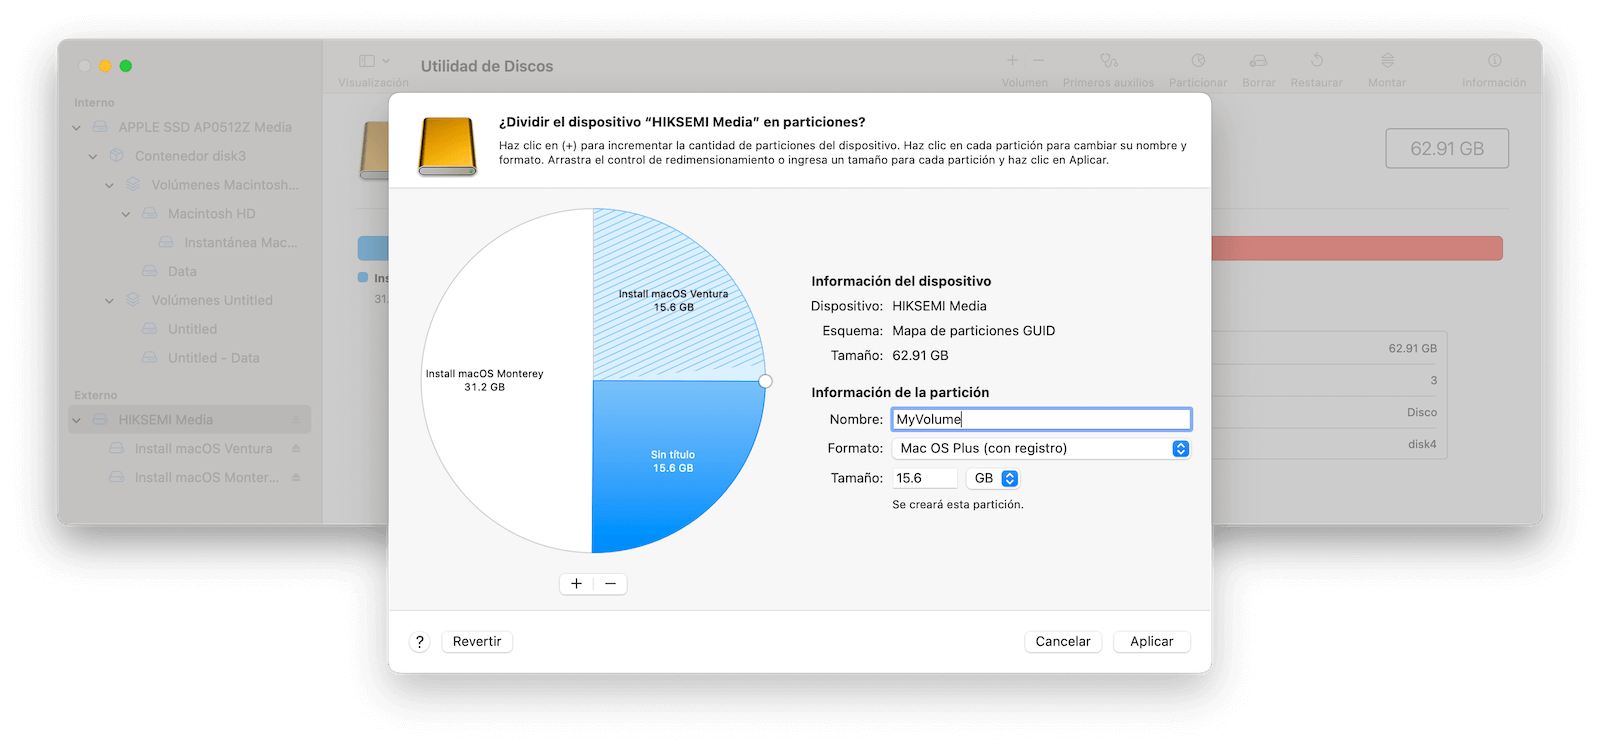Click the Volumen add plus icon in toolbar
Screen dimensions: 1600x749
(x=1012, y=61)
